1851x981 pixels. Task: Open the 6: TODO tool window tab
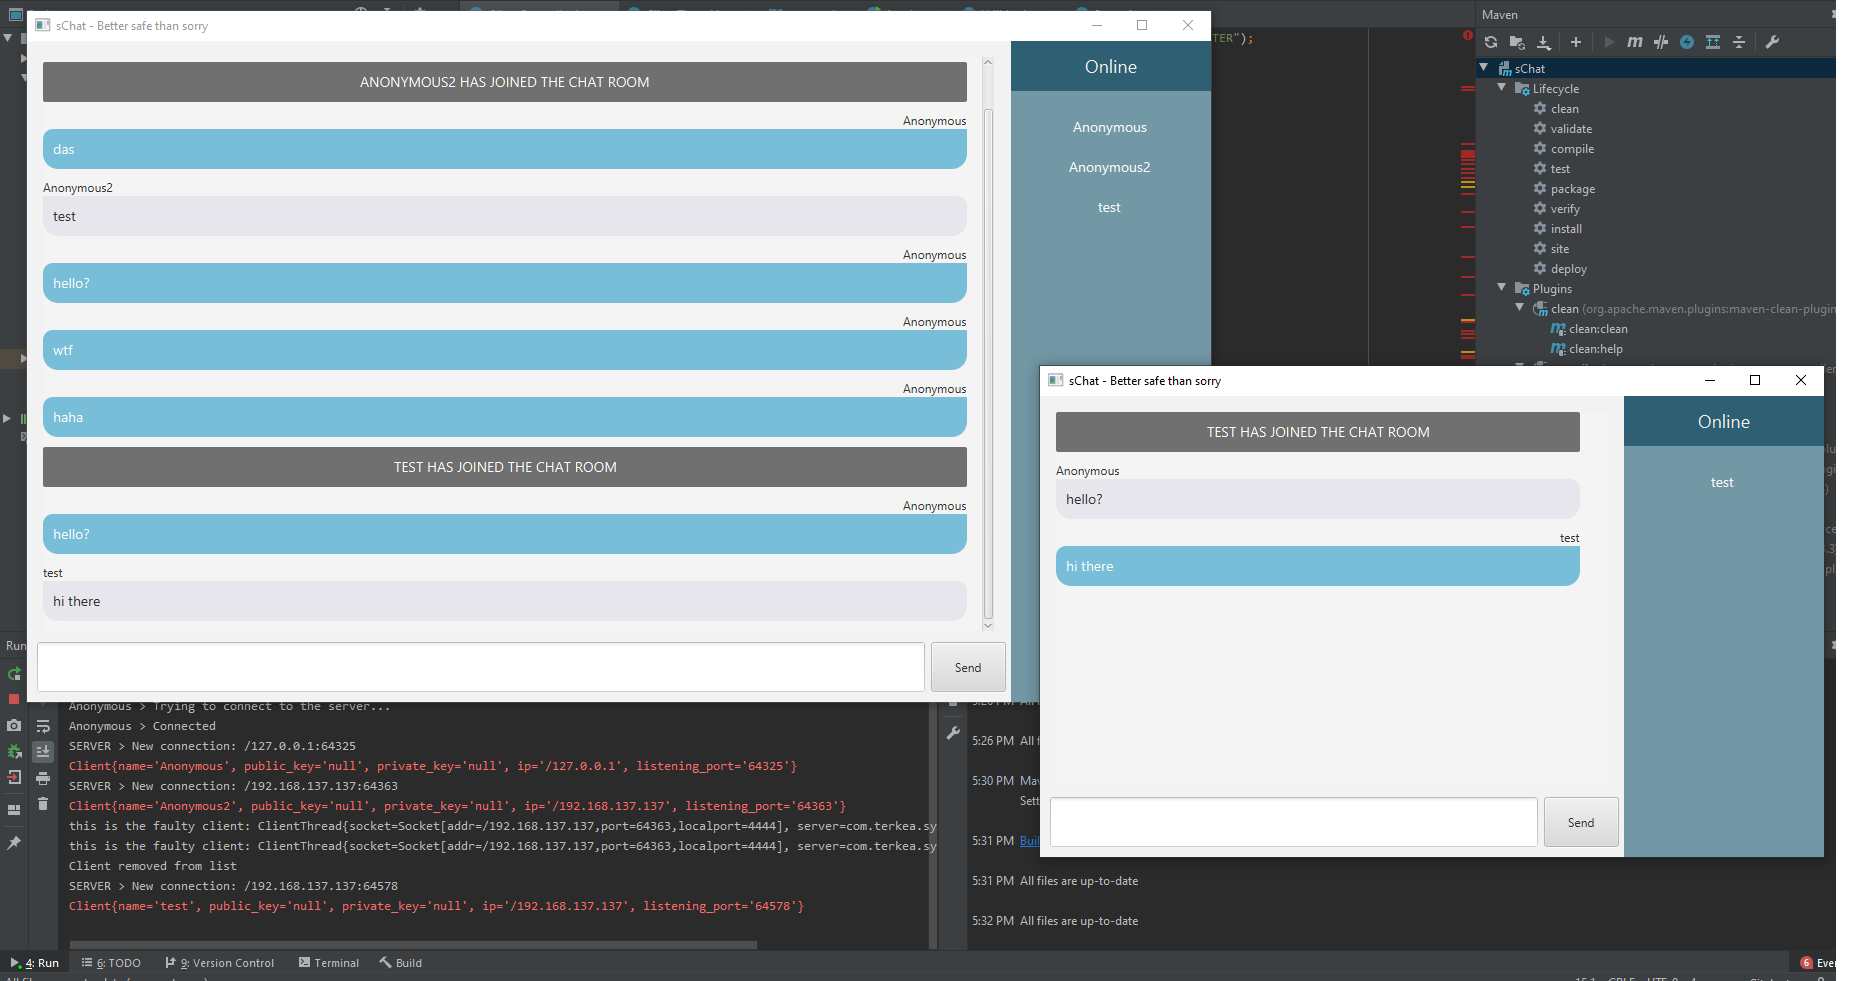tap(111, 963)
